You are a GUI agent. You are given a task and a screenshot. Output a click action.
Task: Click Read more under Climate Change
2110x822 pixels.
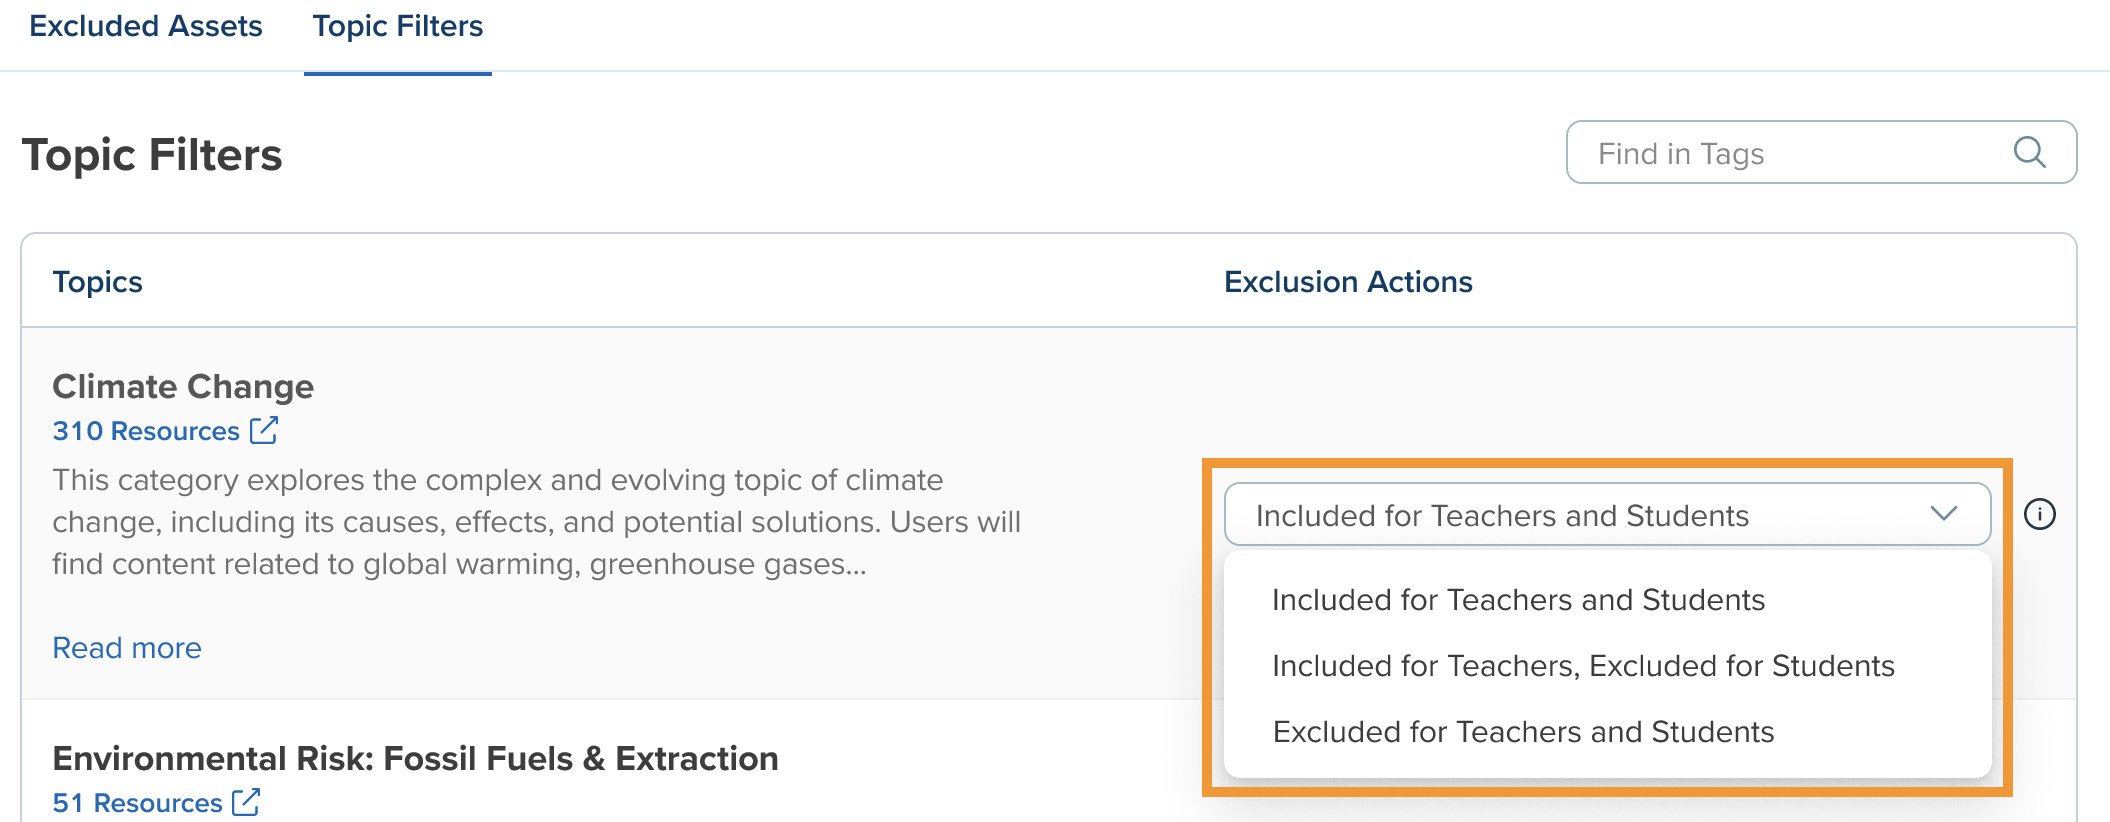point(127,648)
